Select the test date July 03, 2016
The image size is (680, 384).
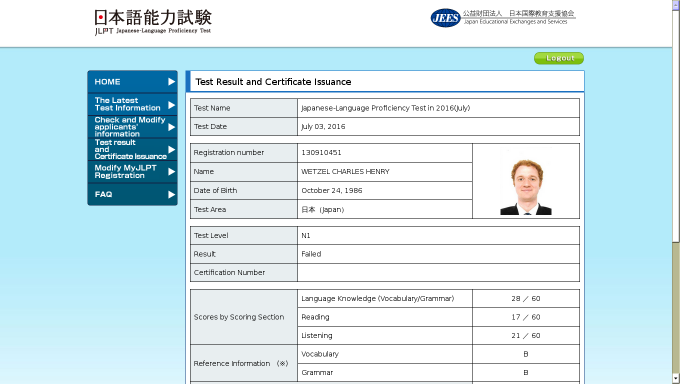click(323, 127)
